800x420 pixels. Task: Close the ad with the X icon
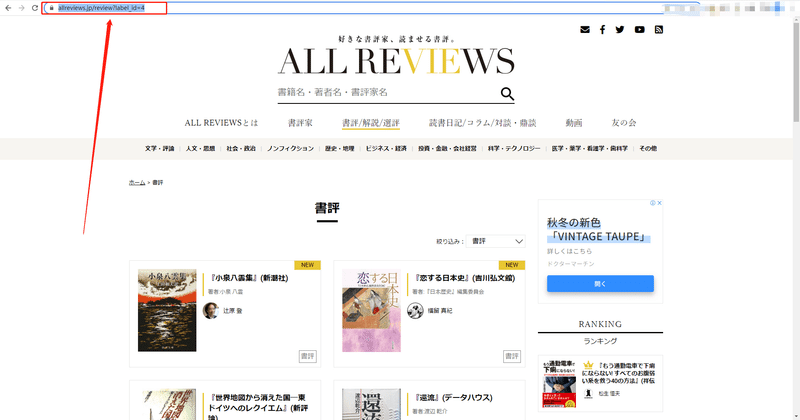659,203
